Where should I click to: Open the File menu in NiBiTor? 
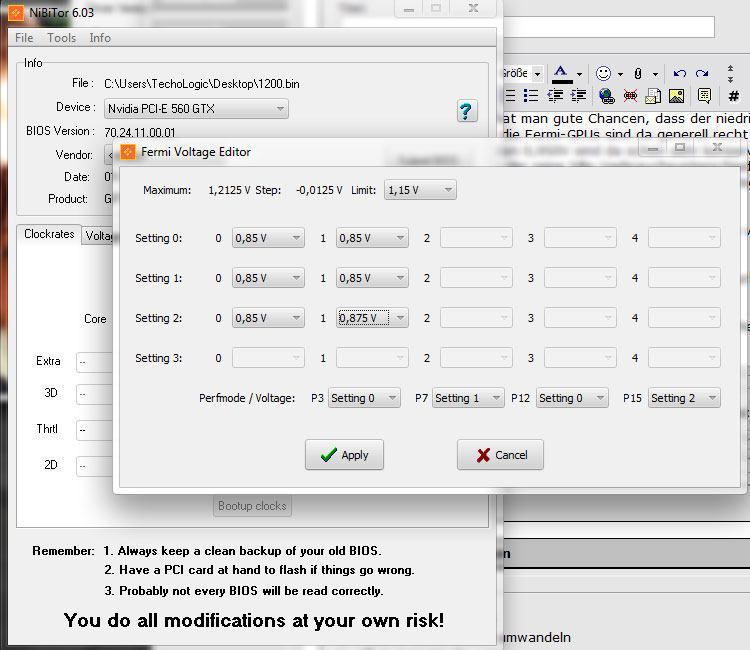coord(24,38)
